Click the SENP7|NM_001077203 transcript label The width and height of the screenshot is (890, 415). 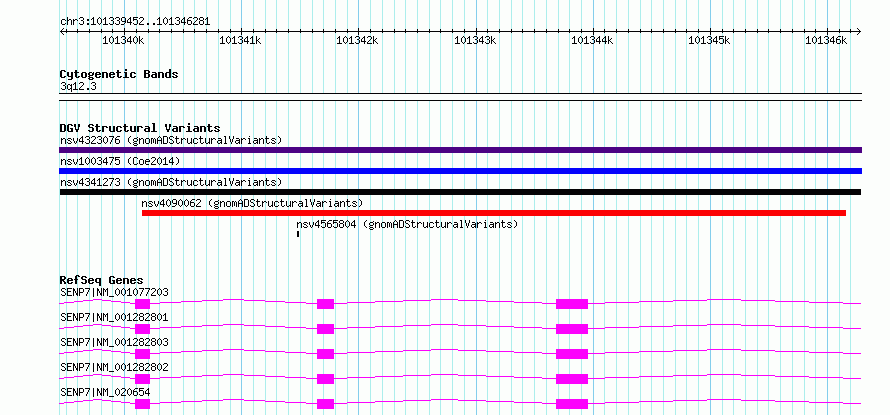click(114, 292)
